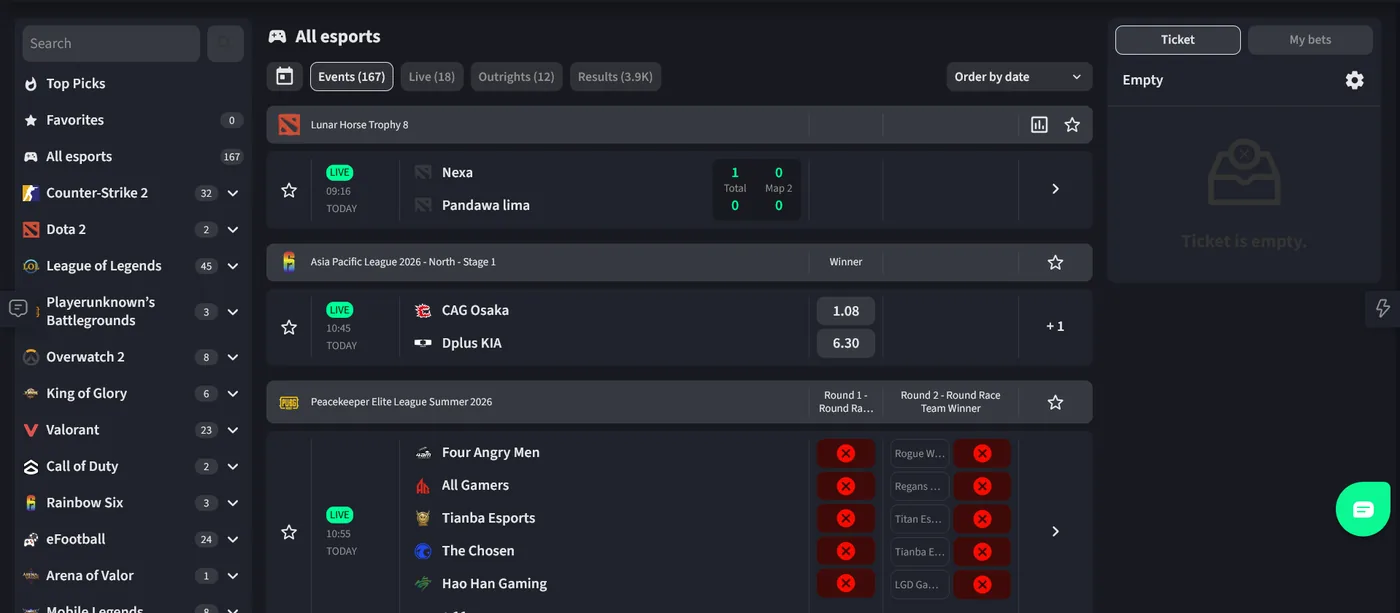Favorite the Peacekeeper Elite League Summer 2026
This screenshot has width=1400, height=613.
tap(1055, 402)
